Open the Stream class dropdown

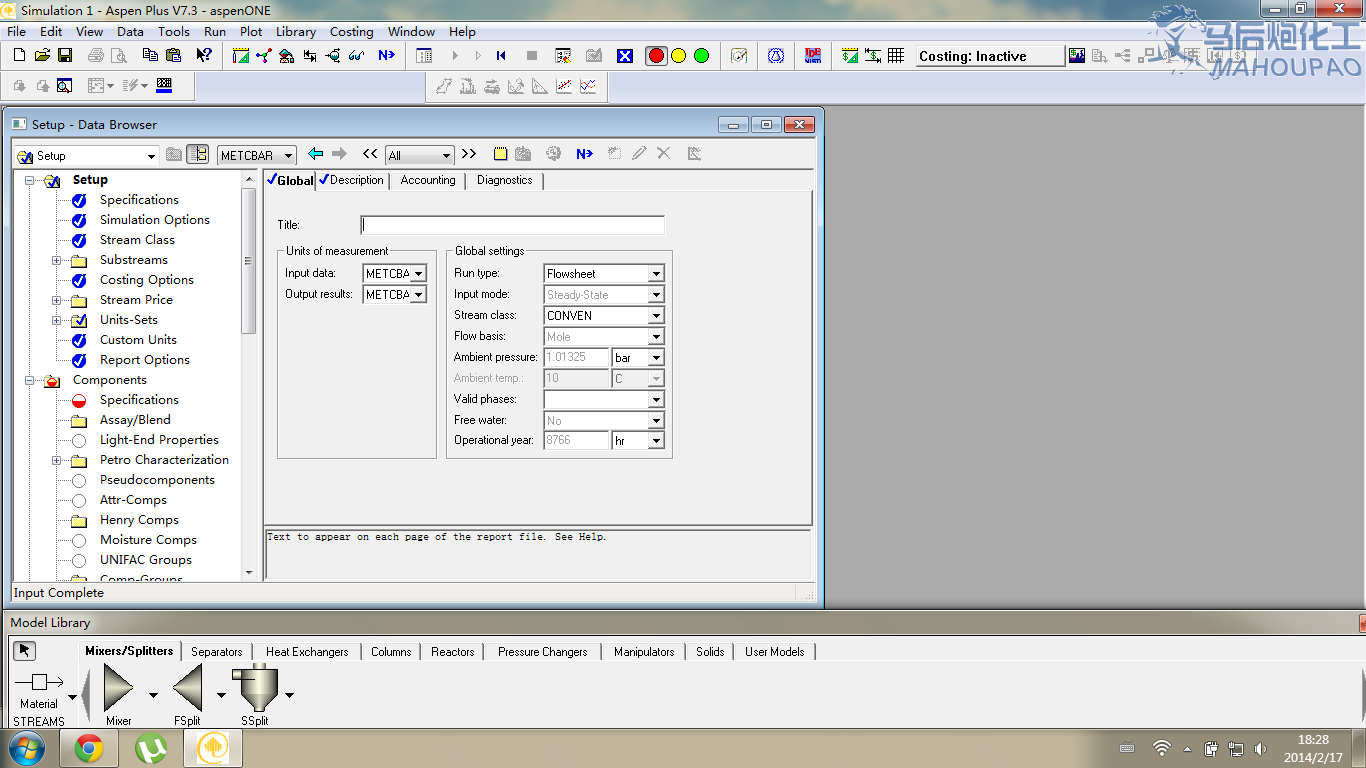(656, 316)
